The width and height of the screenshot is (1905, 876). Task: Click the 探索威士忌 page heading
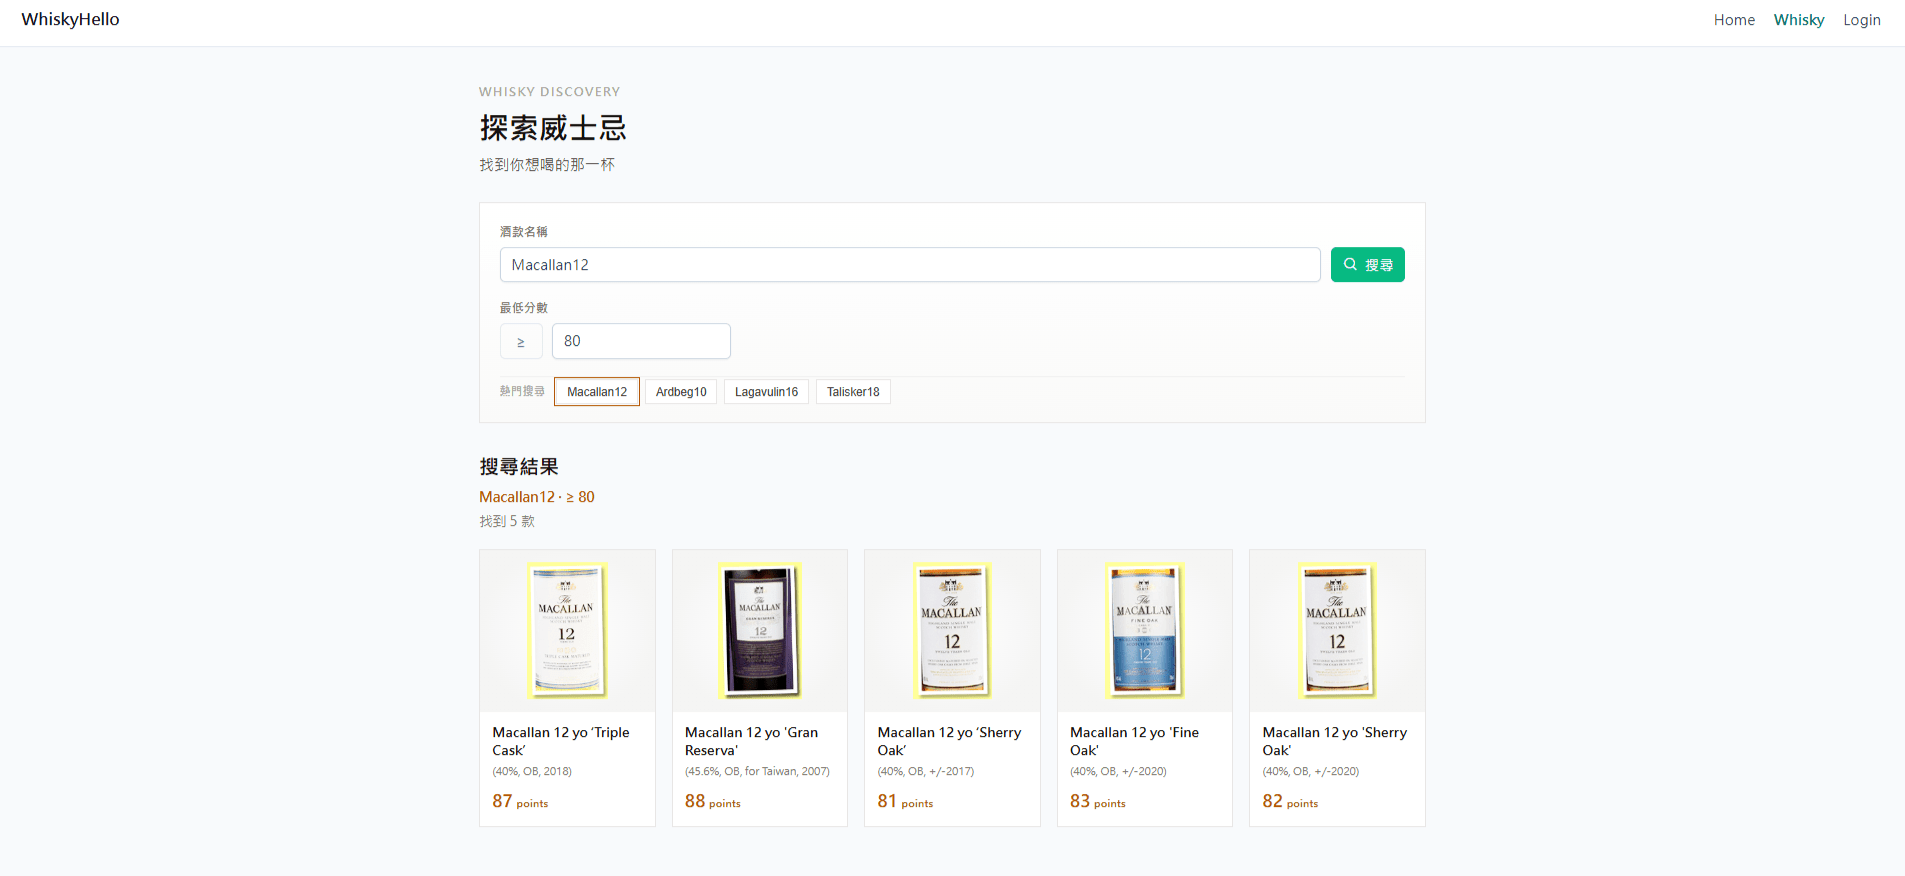click(x=553, y=128)
